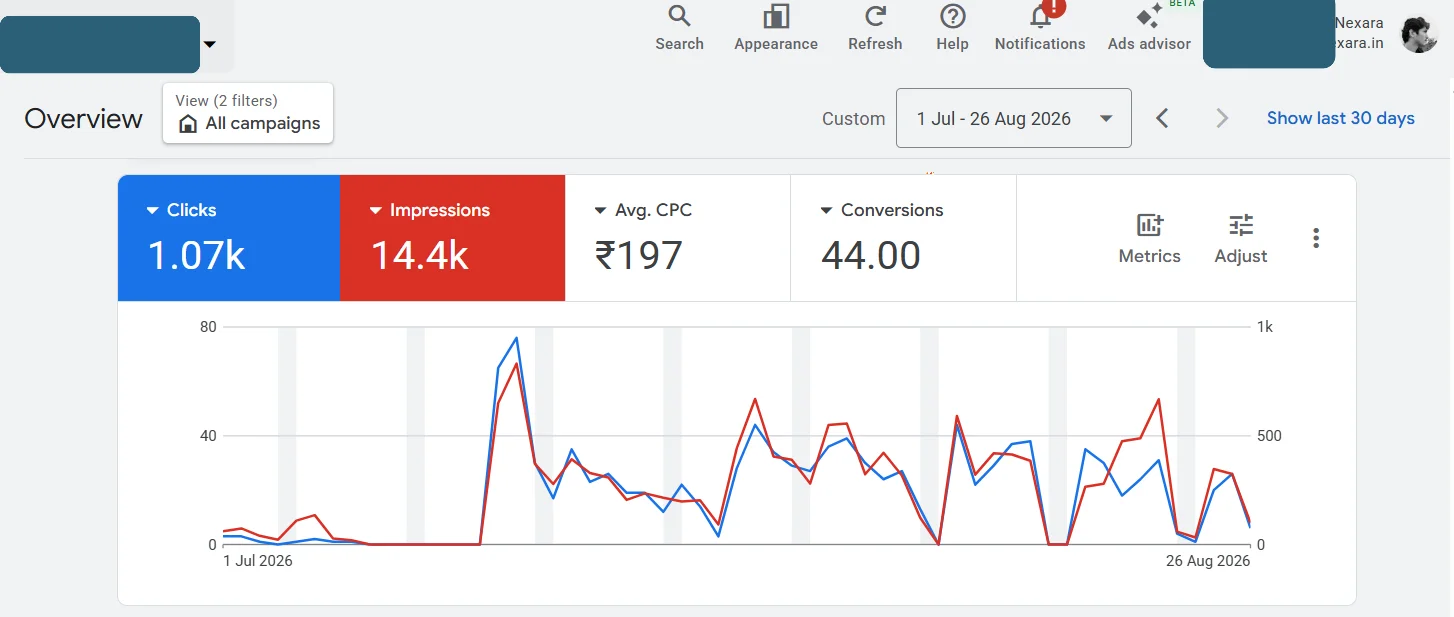Open the Help menu

click(x=952, y=28)
